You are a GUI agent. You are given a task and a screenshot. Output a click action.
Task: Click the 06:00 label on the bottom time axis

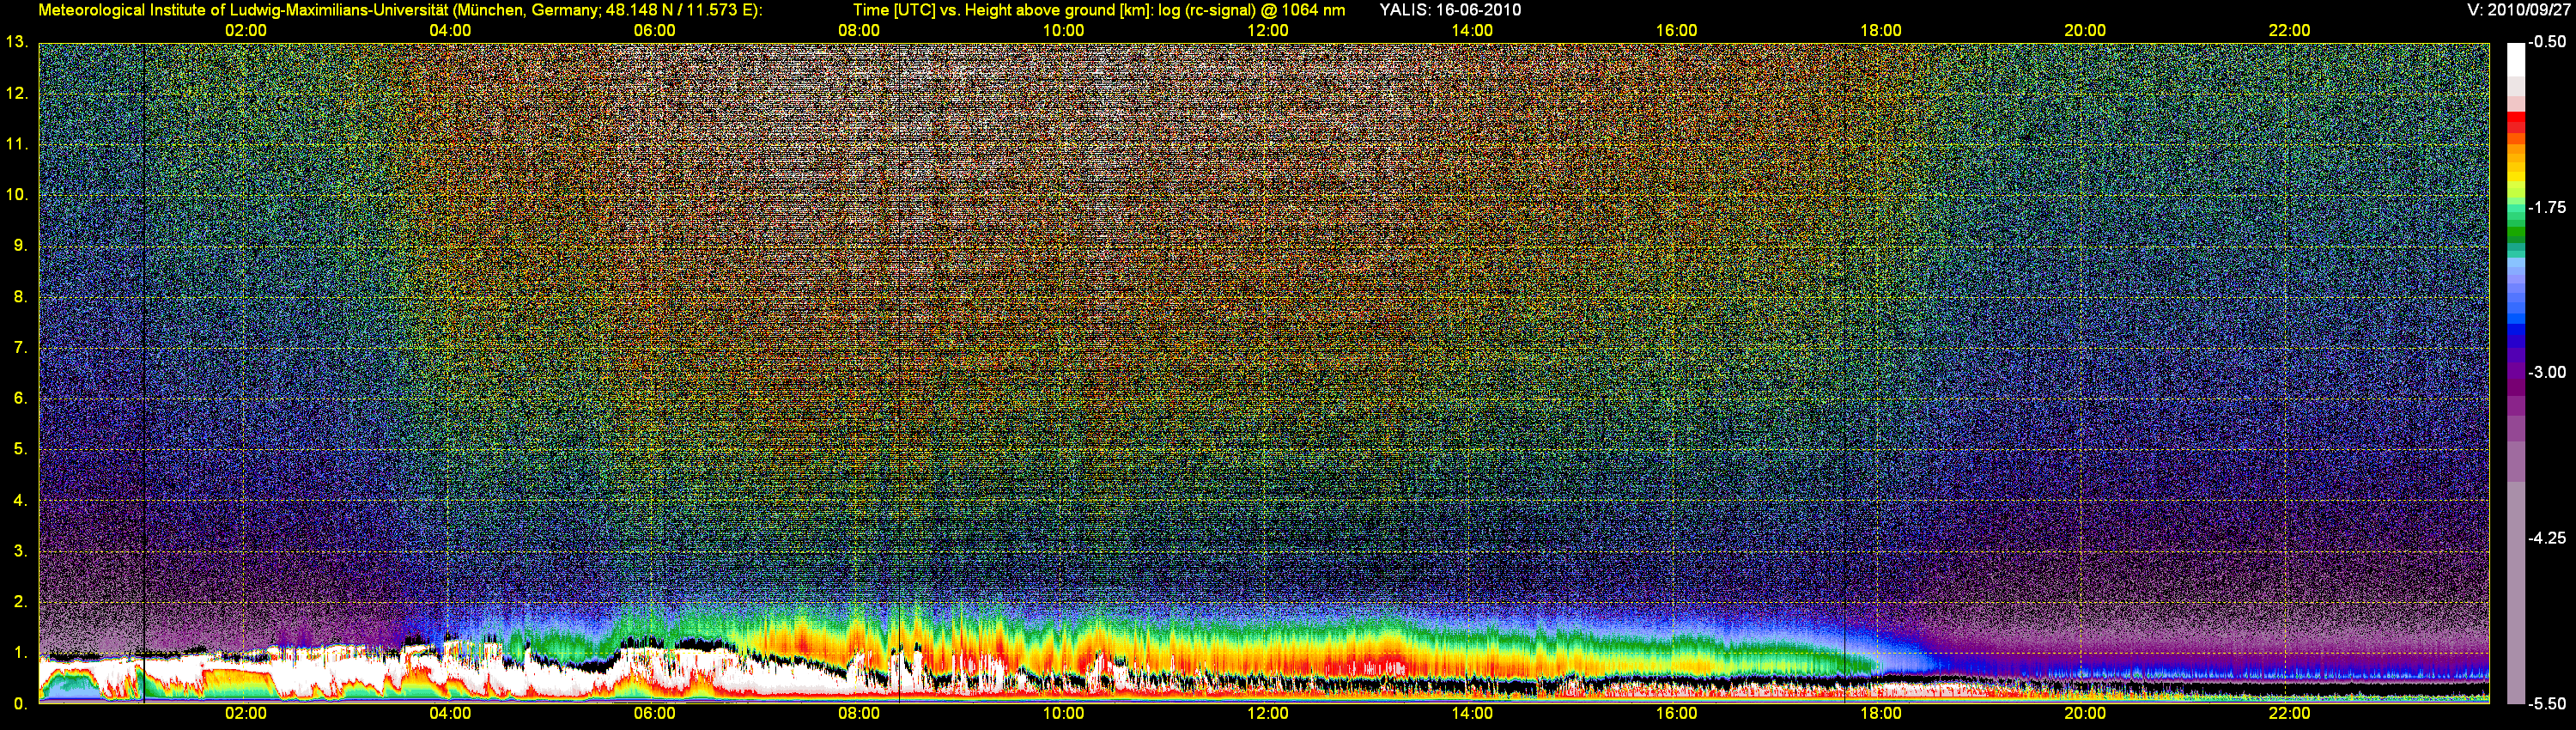654,714
